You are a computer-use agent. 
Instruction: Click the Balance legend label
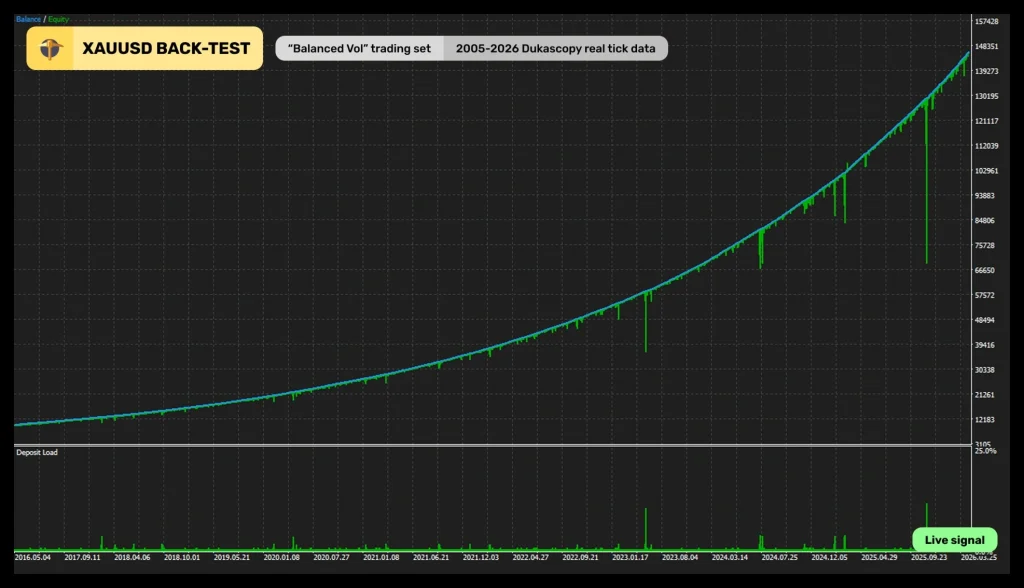point(28,19)
